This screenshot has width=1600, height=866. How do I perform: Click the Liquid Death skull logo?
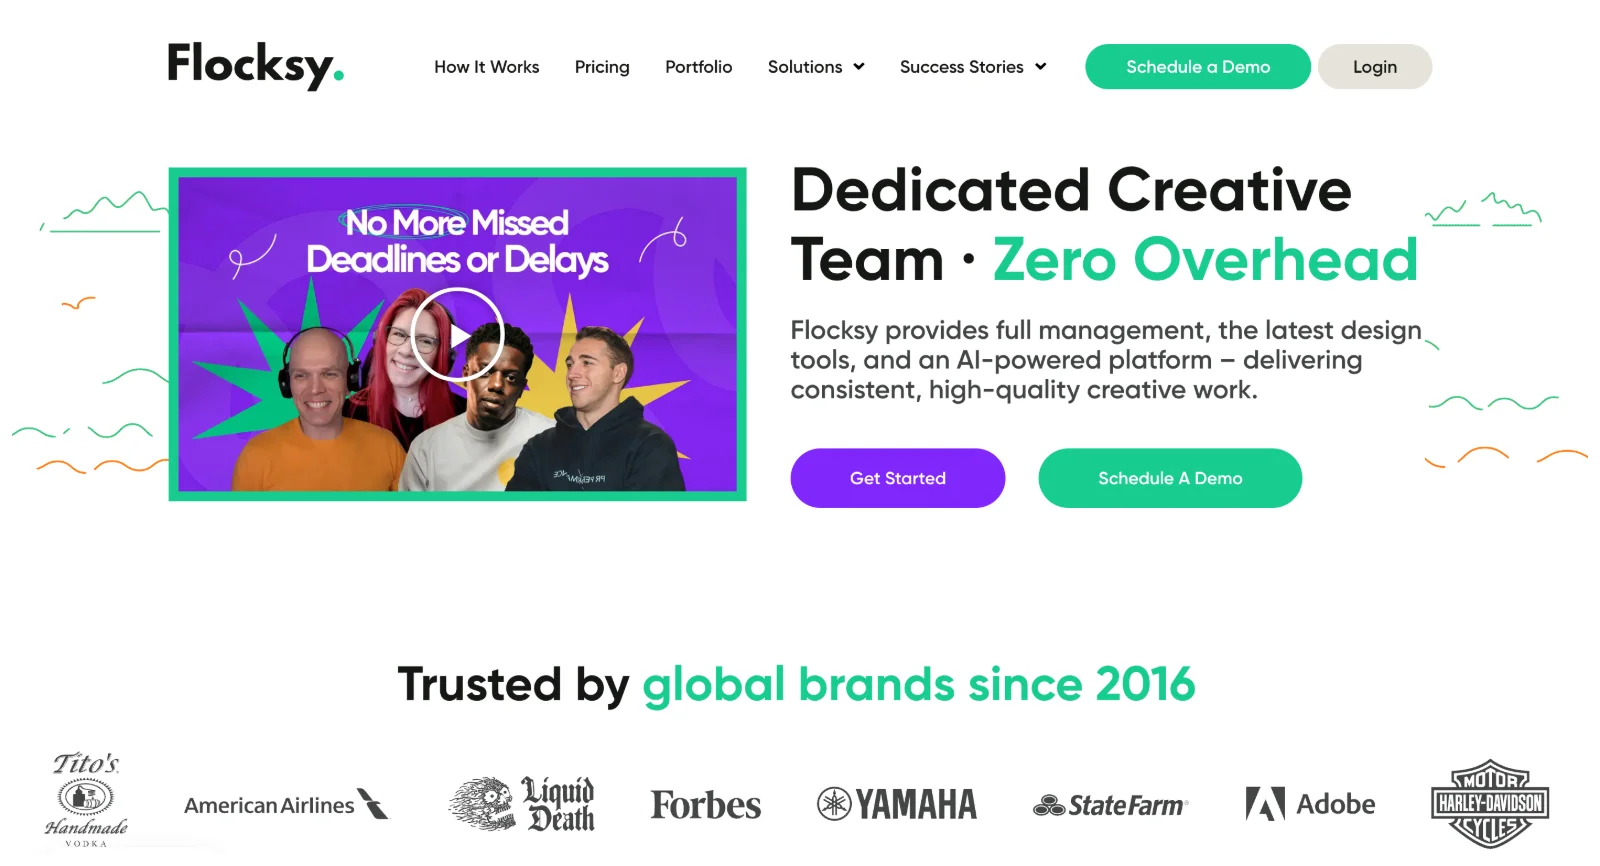tap(521, 804)
